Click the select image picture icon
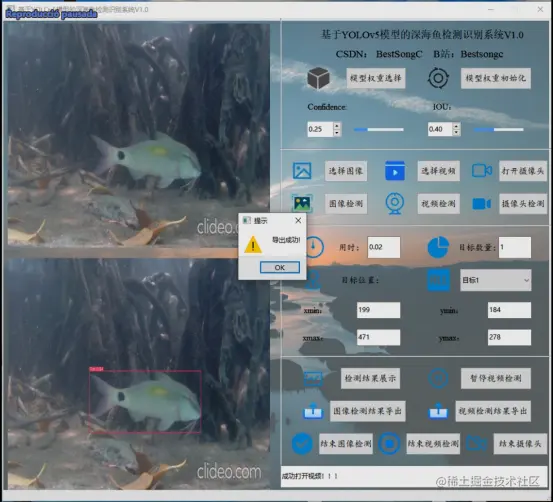The image size is (554, 502). pyautogui.click(x=302, y=171)
